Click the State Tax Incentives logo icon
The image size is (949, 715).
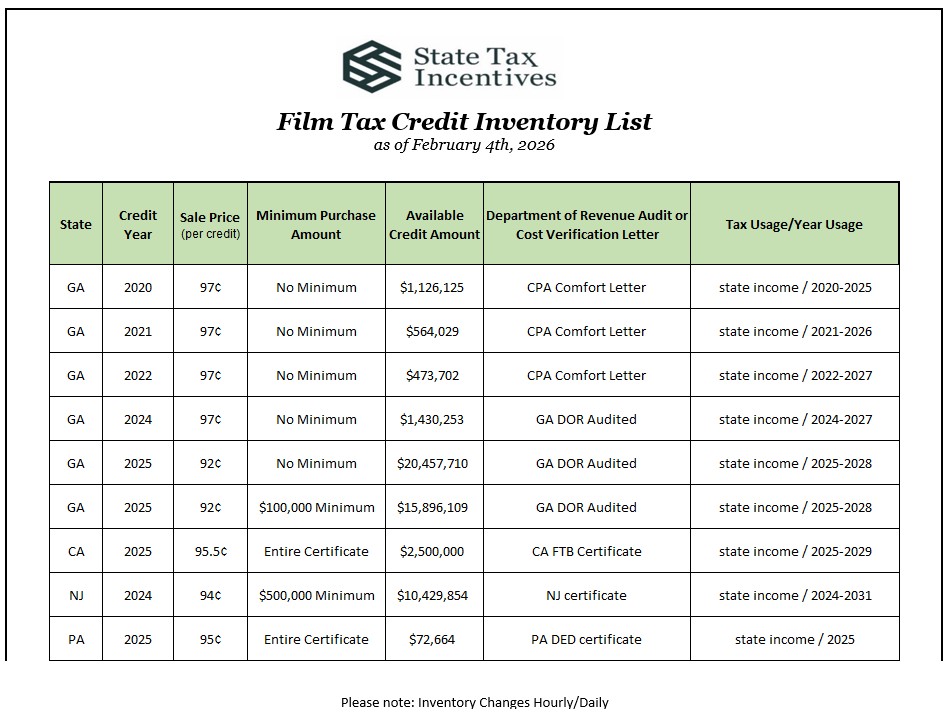(x=372, y=65)
